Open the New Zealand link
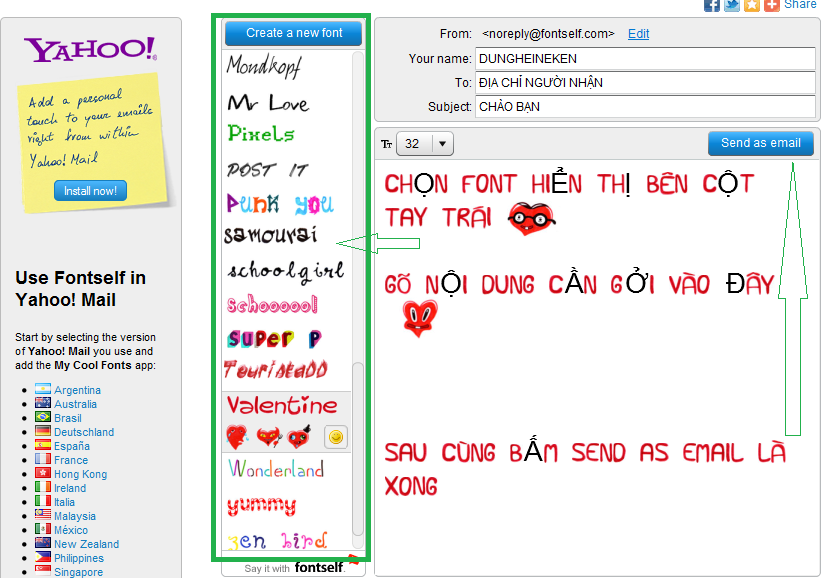The image size is (821, 578). tap(86, 544)
